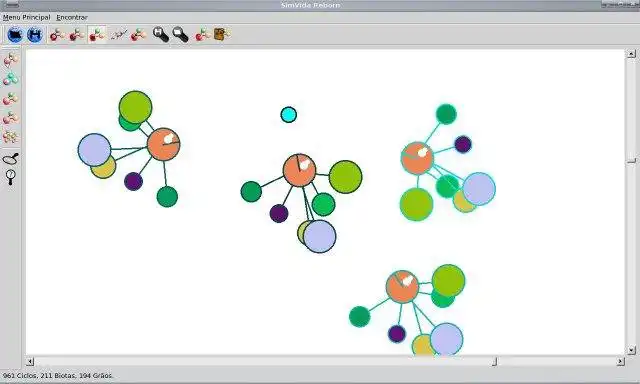Click the purple circle of the upper-right biota
This screenshot has height=384, width=640.
463,144
